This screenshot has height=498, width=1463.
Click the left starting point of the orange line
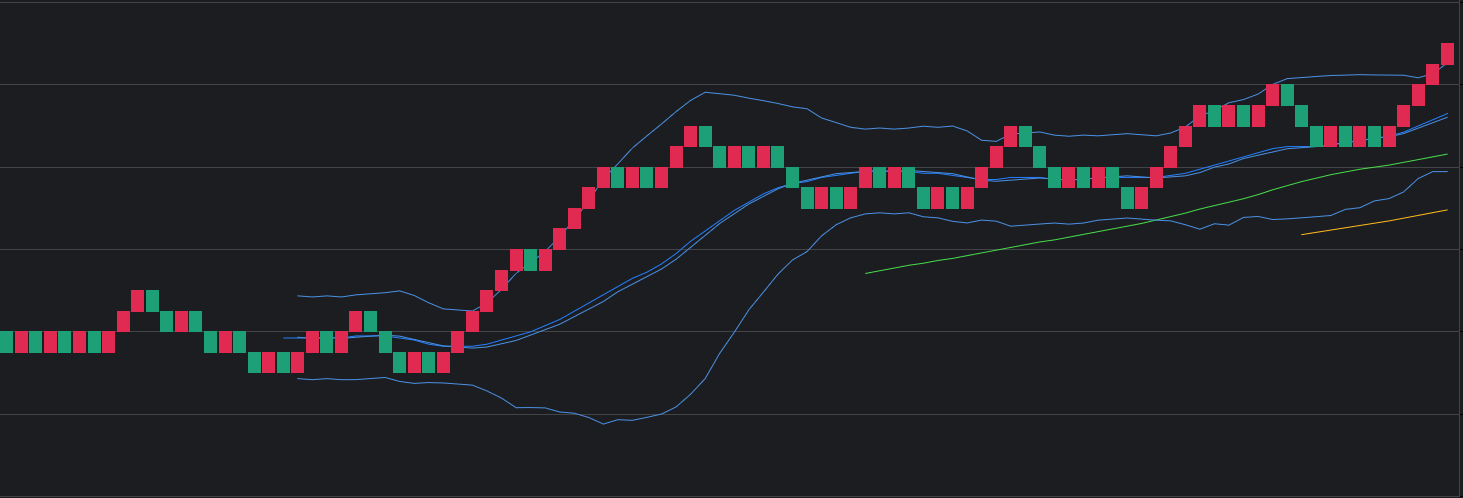tap(1302, 235)
